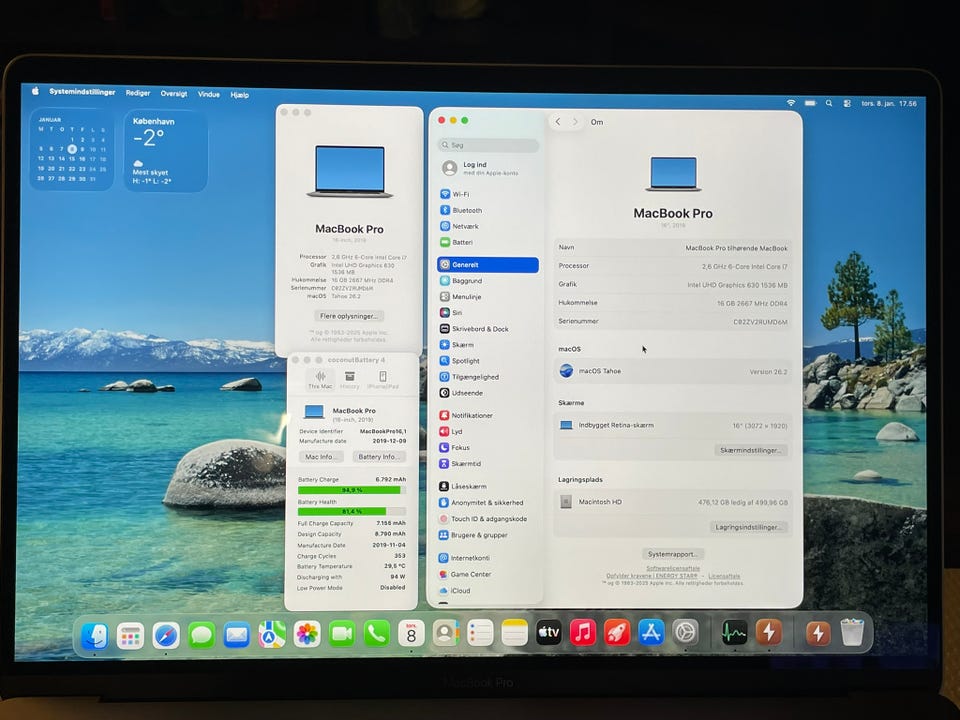Screen dimensions: 960x720
Task: Select Notifikationer in the sidebar
Action: click(471, 415)
